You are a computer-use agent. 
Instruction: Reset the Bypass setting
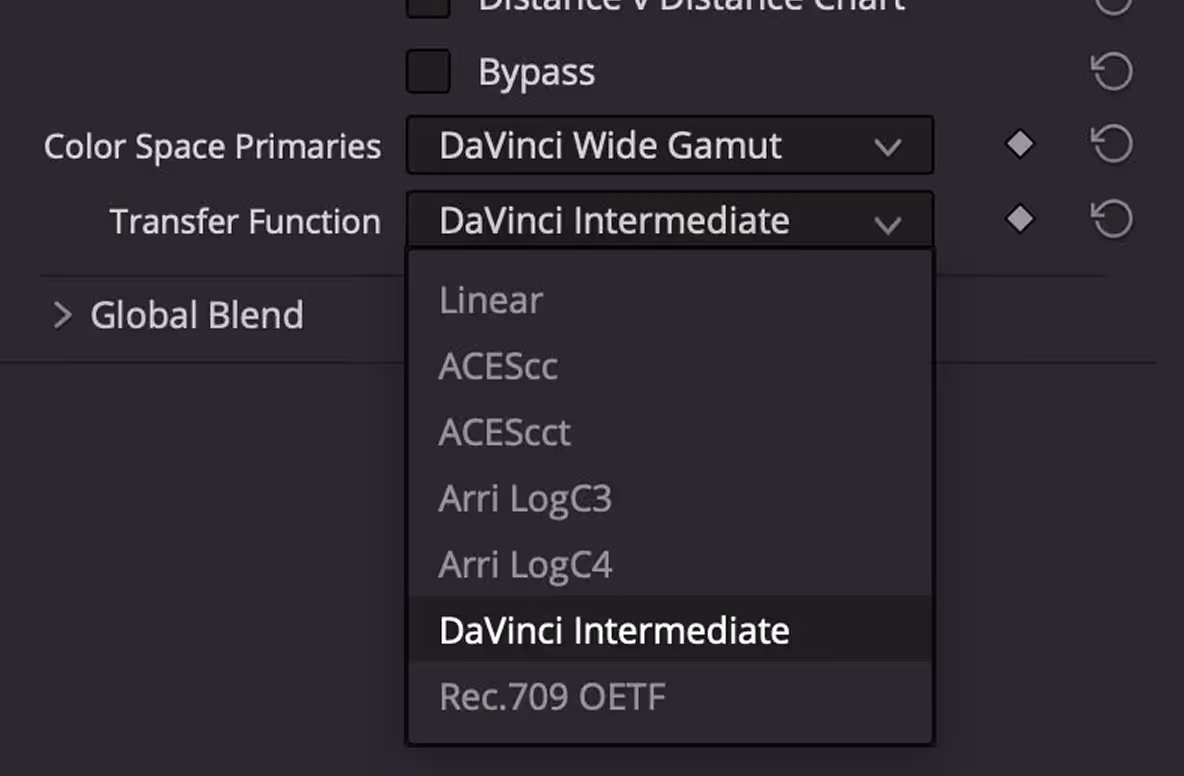point(1111,72)
